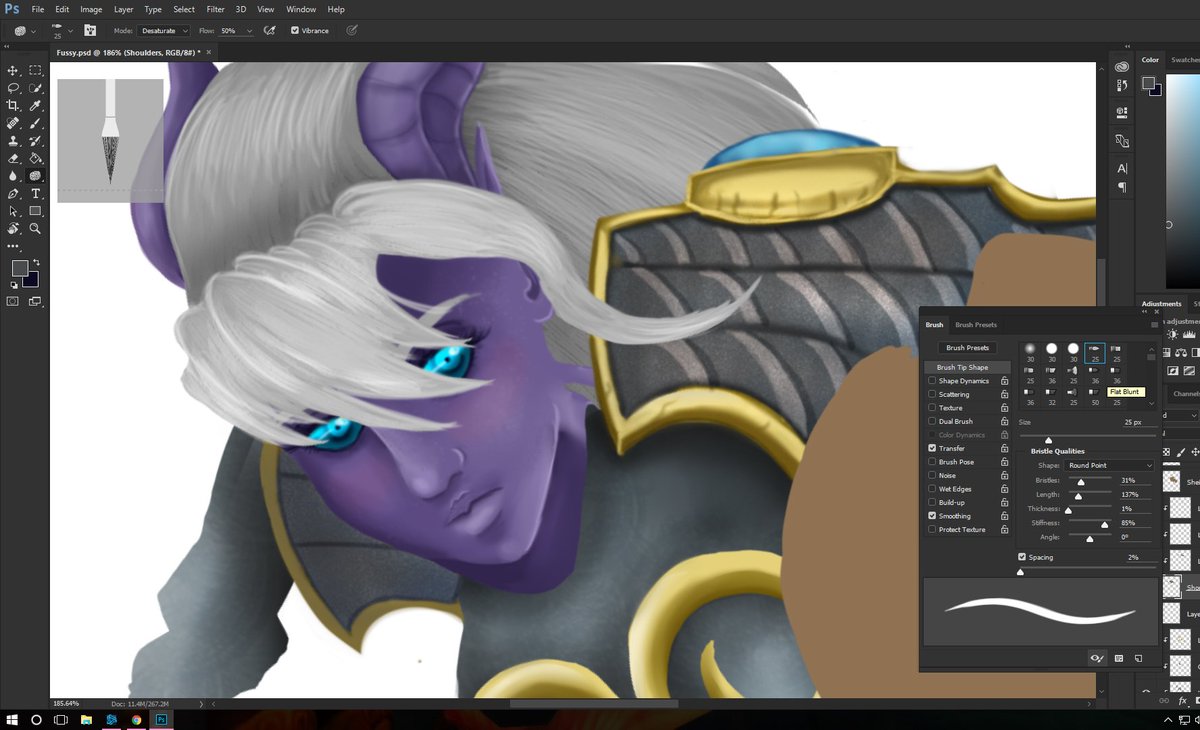Select the Hand tool

click(x=13, y=228)
